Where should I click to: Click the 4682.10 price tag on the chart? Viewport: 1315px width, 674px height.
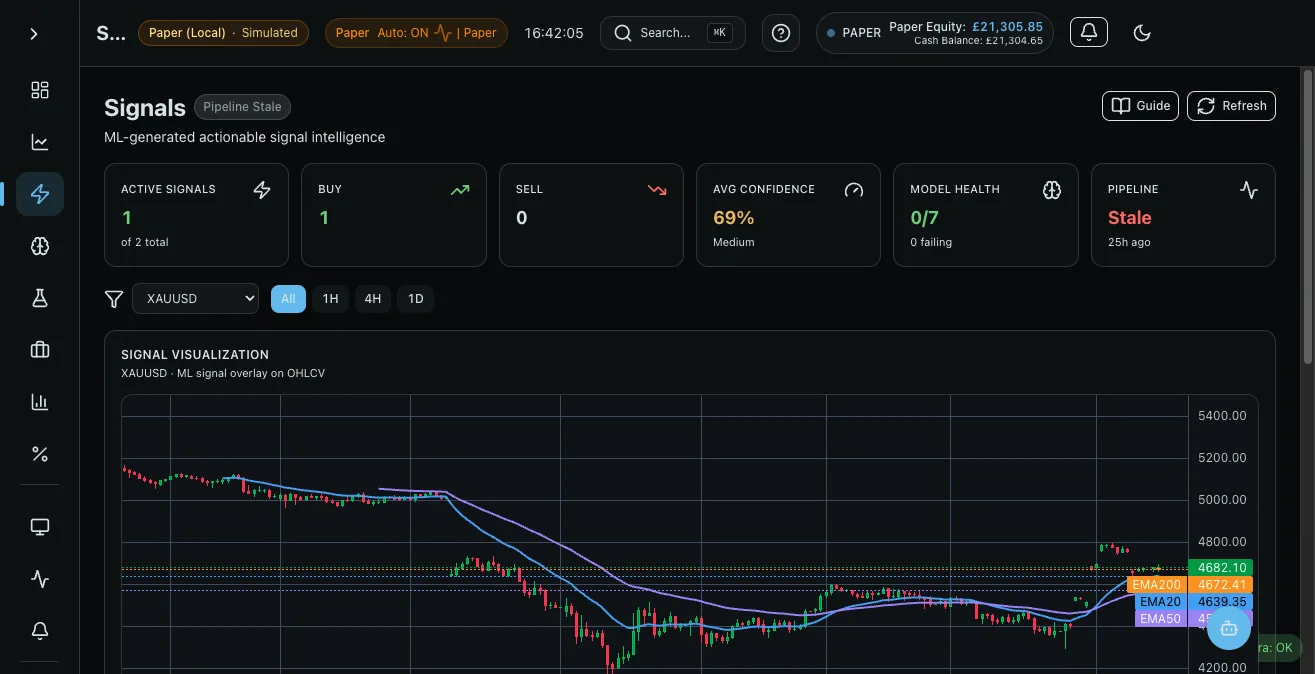(1220, 568)
